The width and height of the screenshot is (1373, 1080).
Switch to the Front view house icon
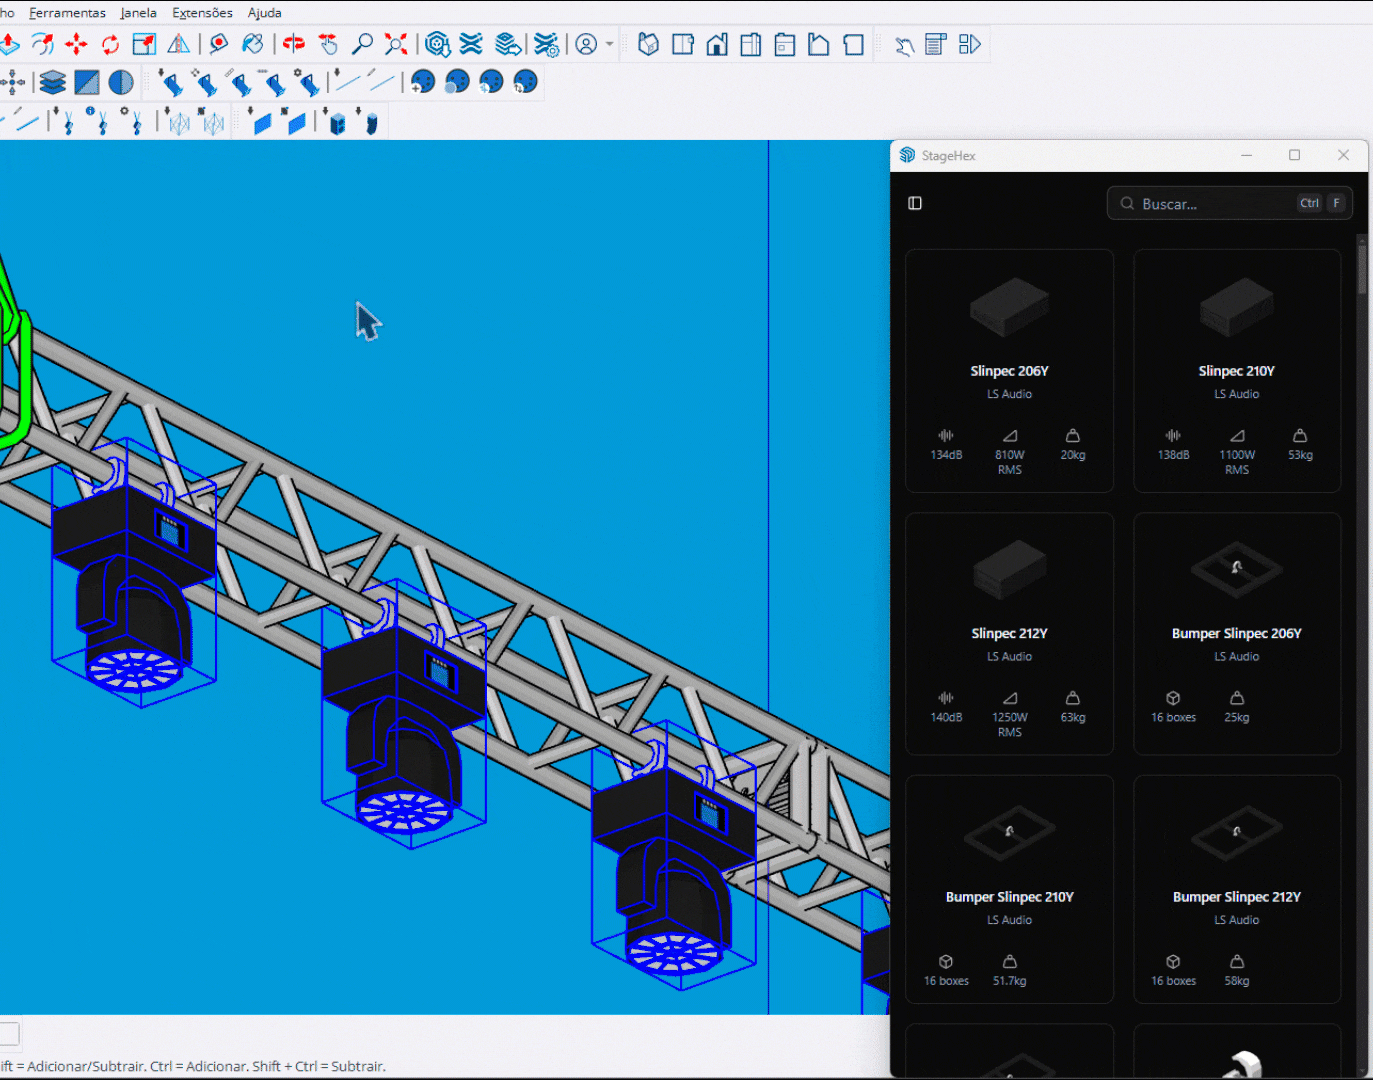[717, 44]
